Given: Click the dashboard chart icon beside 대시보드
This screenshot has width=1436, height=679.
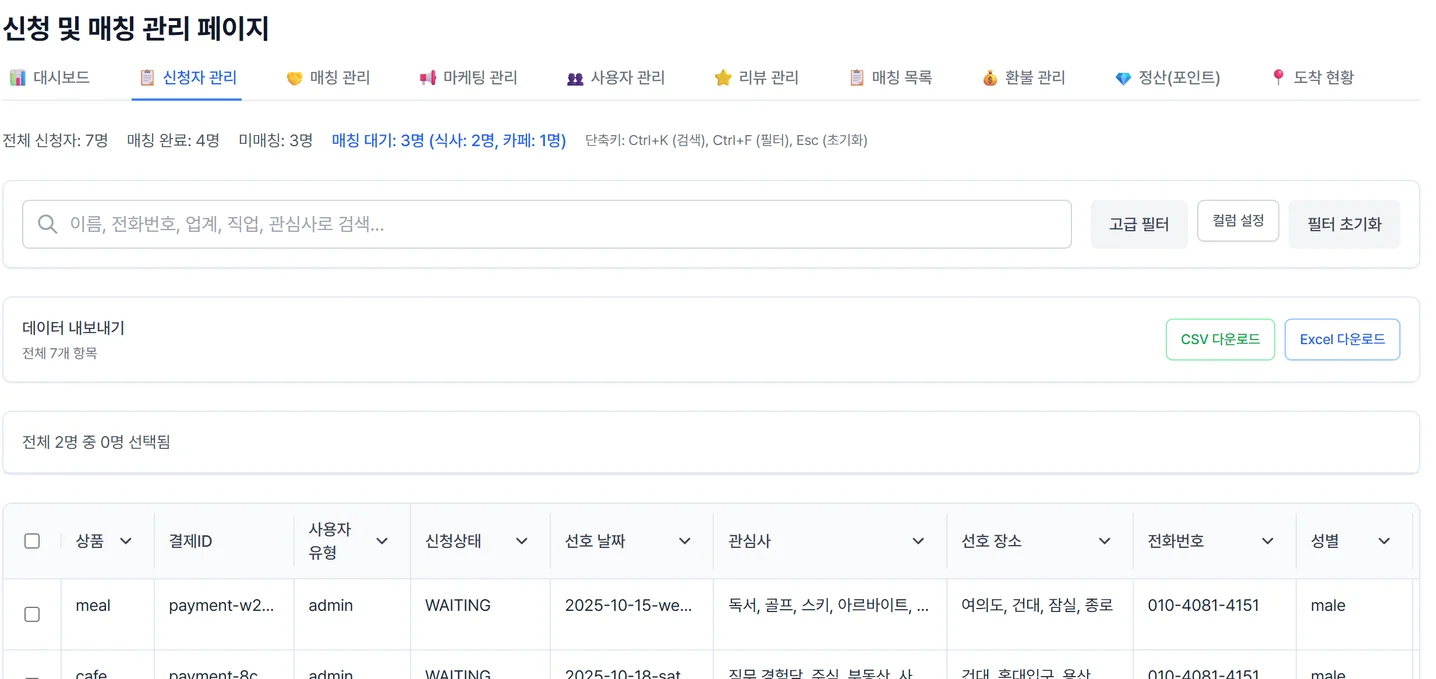Looking at the screenshot, I should 17,76.
